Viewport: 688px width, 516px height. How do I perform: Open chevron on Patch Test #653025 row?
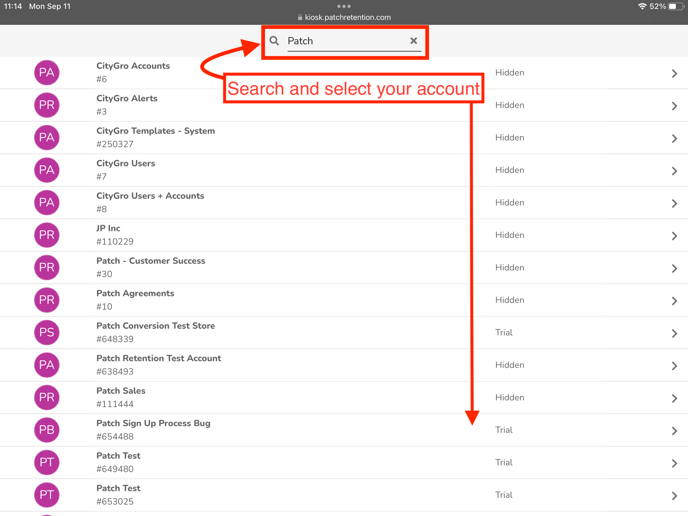[x=674, y=495]
